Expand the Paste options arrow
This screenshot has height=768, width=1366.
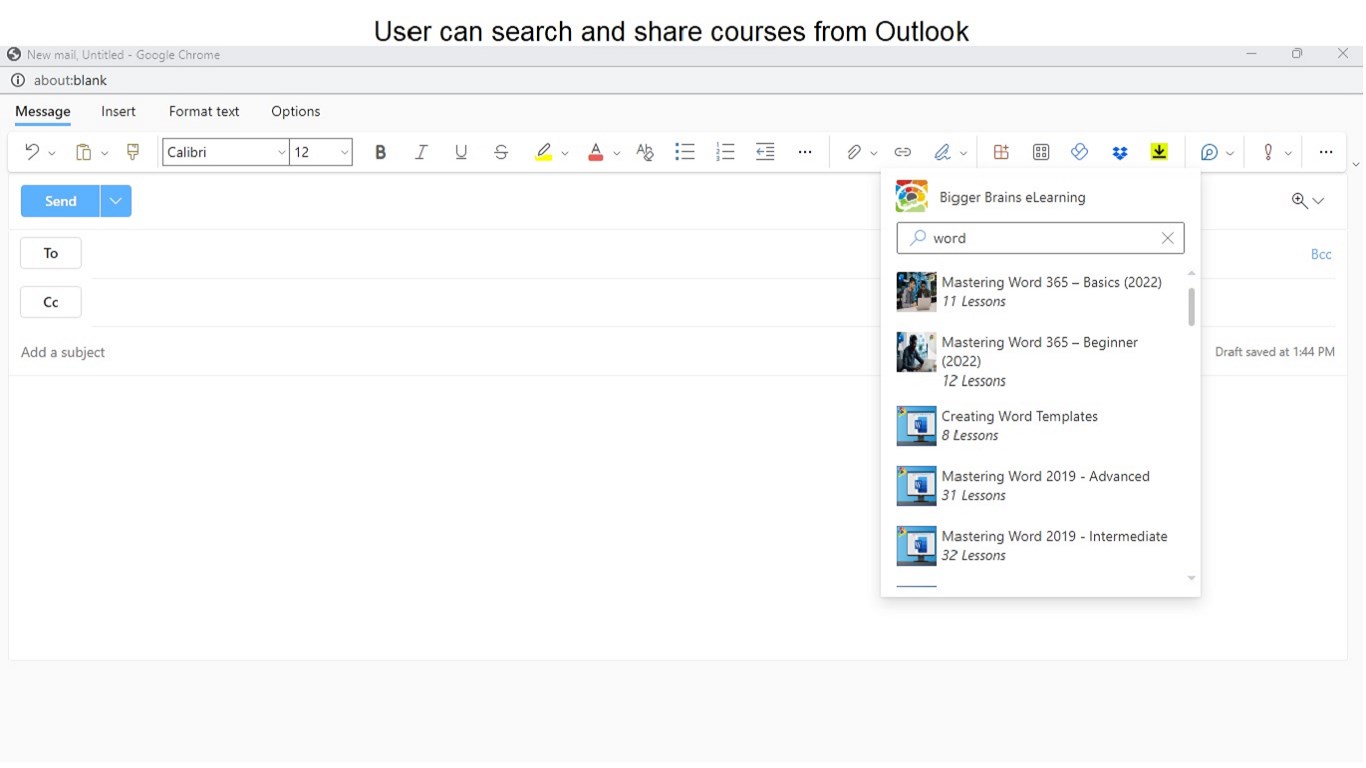pyautogui.click(x=104, y=153)
